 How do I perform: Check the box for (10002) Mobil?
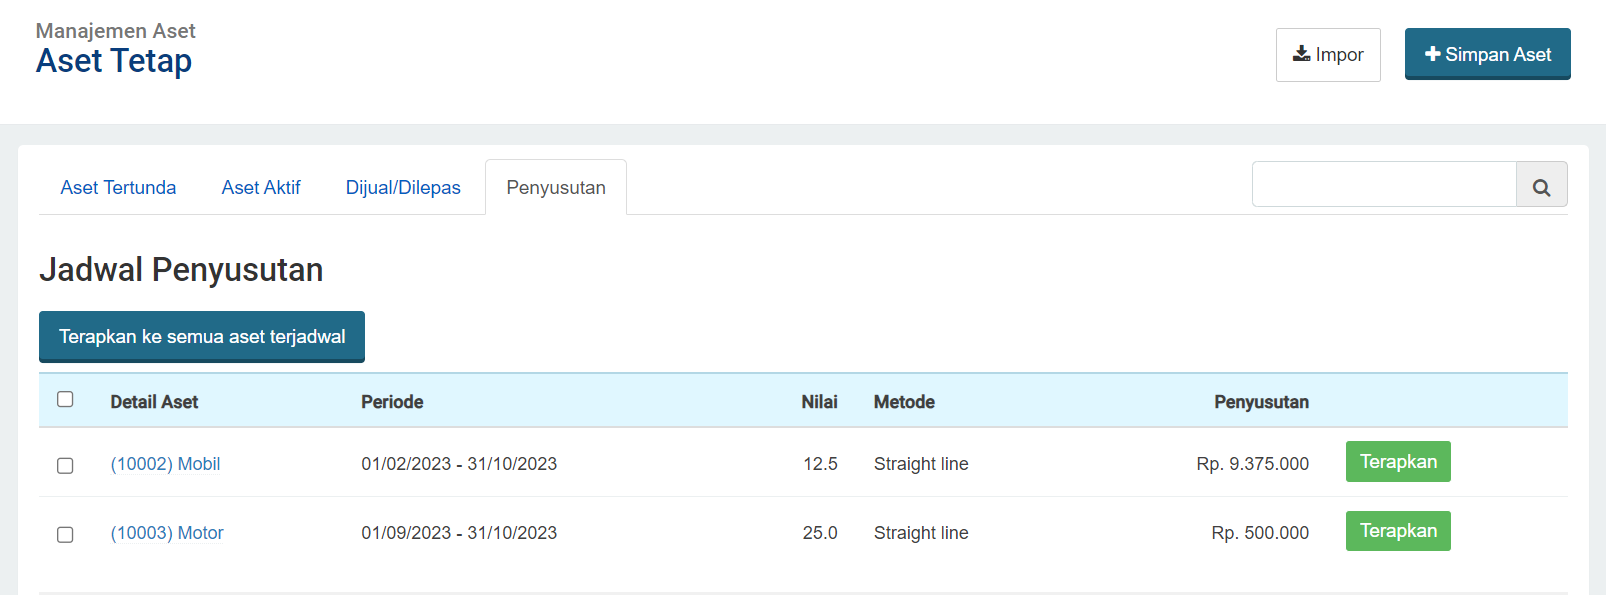[x=65, y=465]
